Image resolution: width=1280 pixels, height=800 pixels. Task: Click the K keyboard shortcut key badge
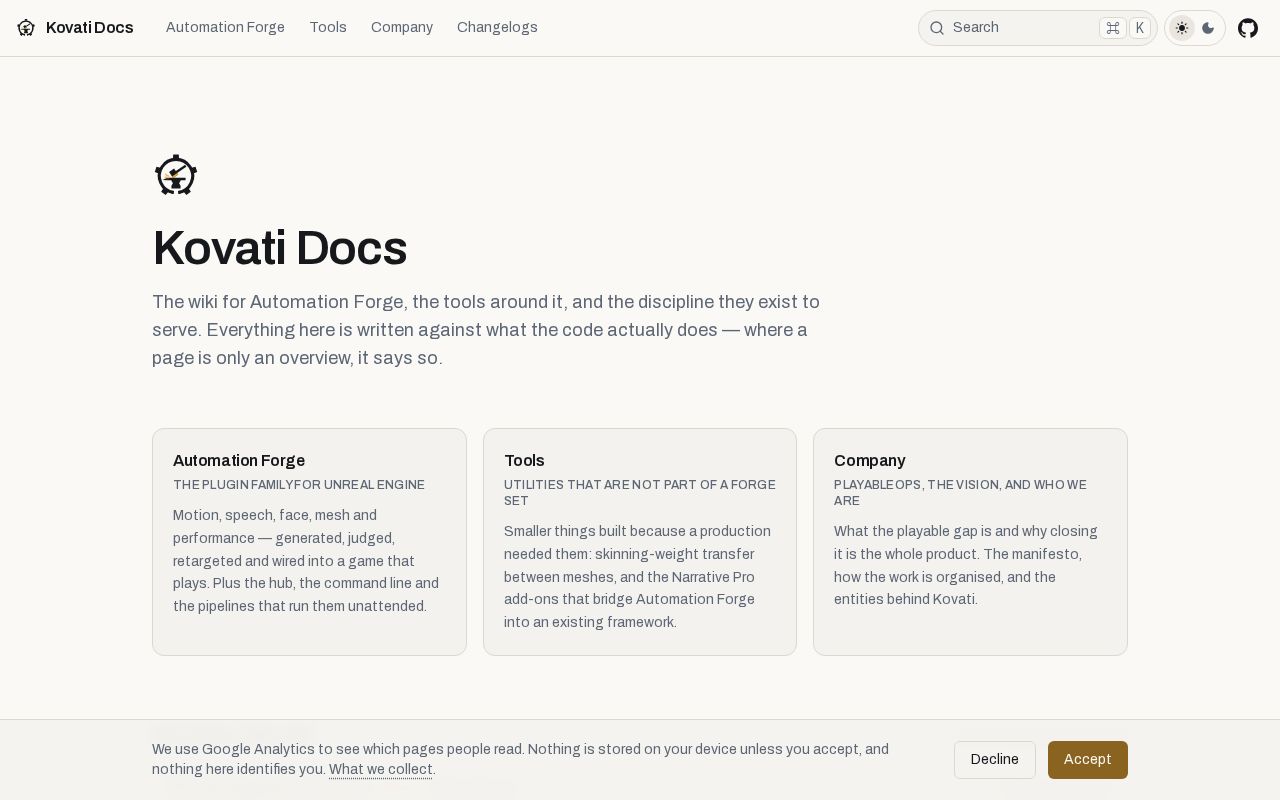[1140, 28]
